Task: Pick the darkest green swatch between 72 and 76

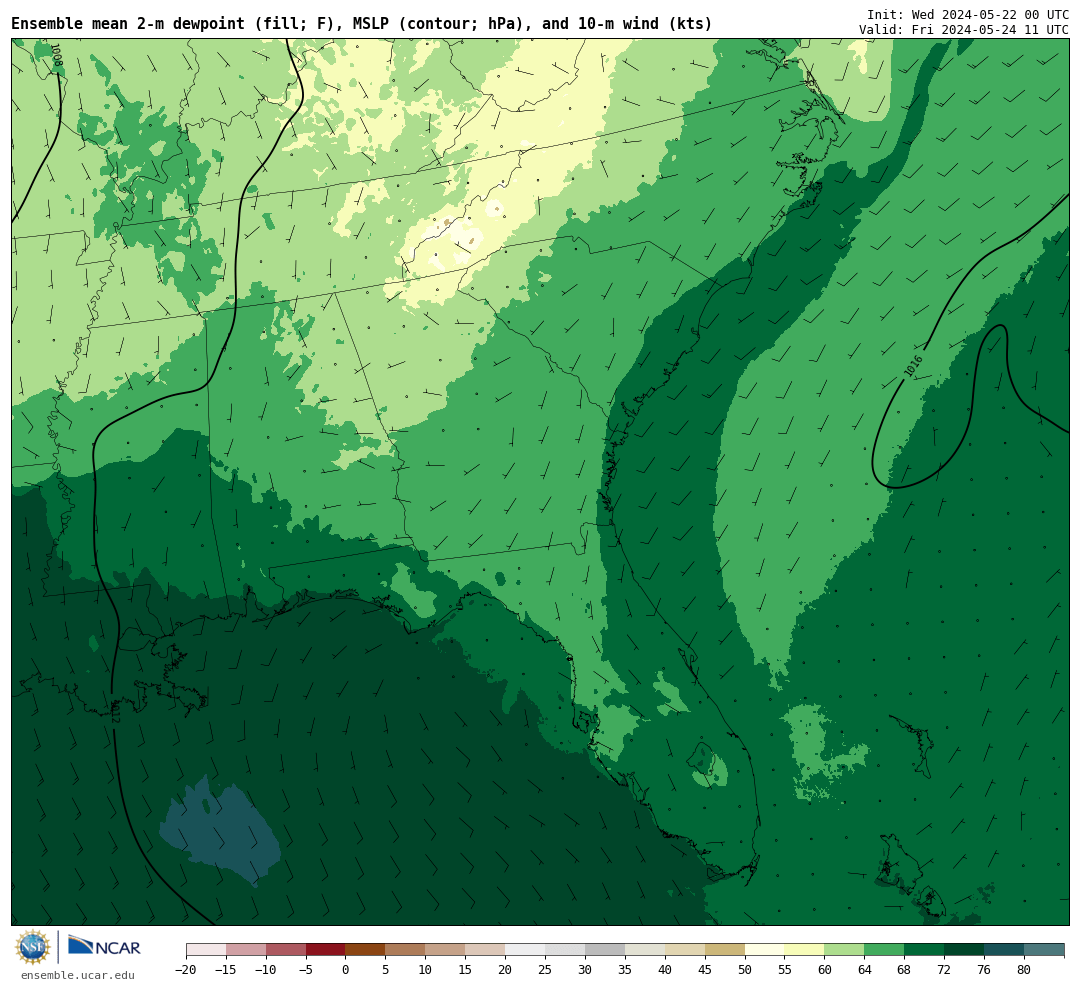Action: tap(964, 949)
